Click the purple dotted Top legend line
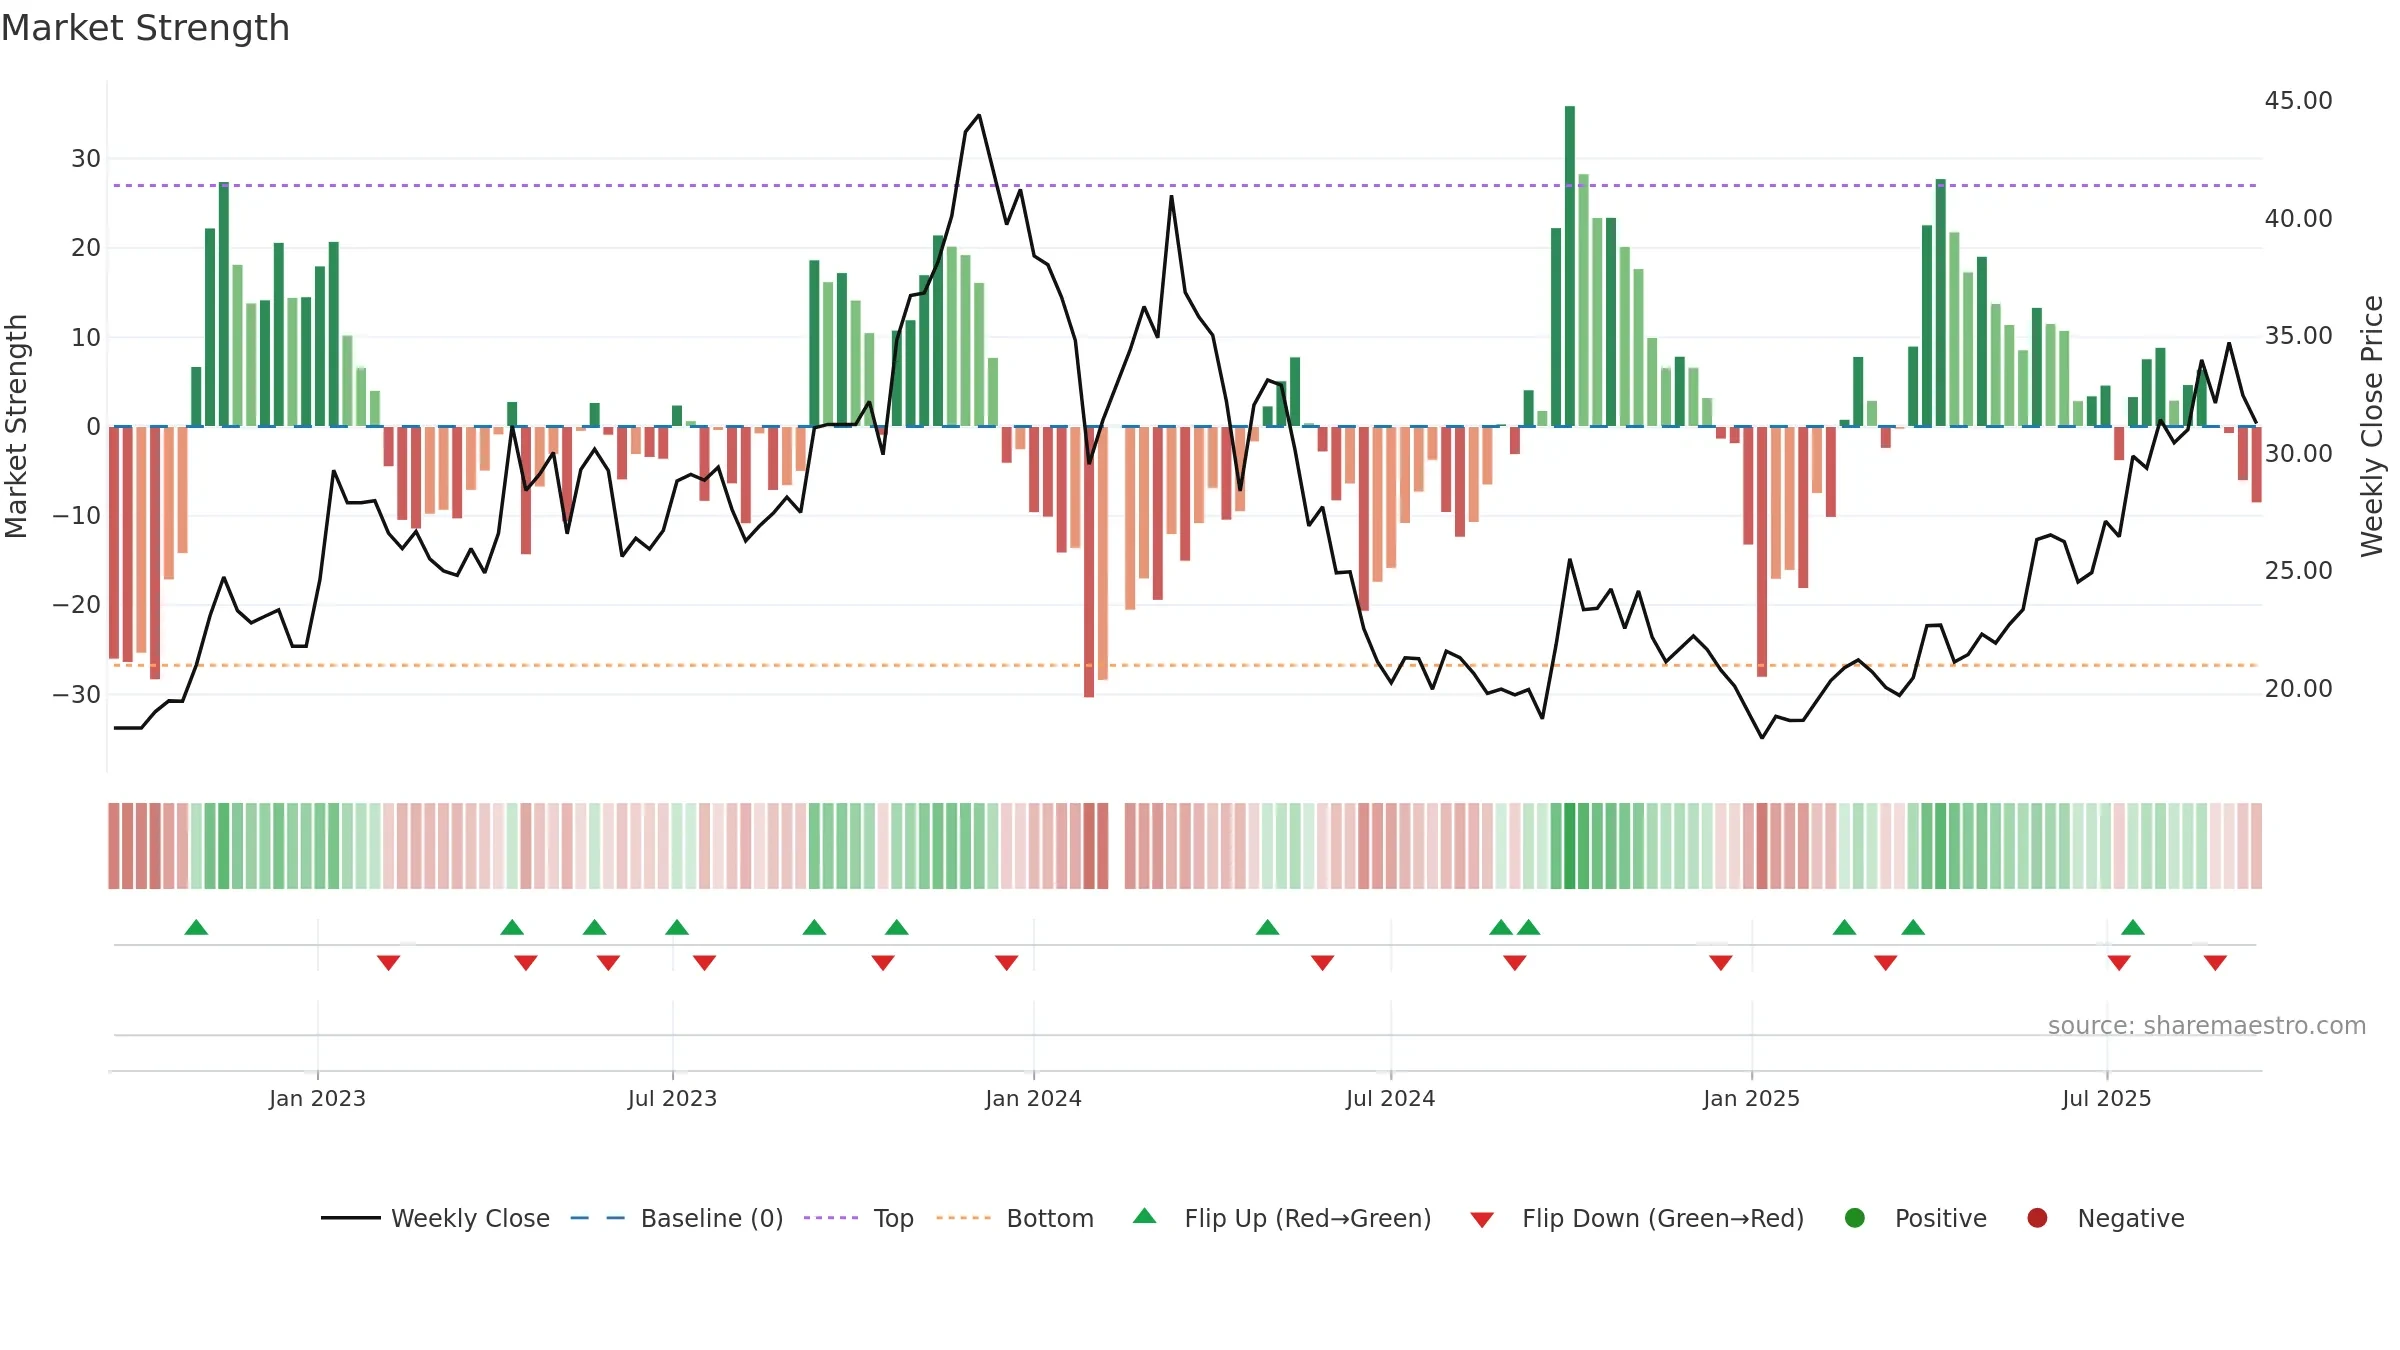This screenshot has height=1350, width=2400. [831, 1218]
